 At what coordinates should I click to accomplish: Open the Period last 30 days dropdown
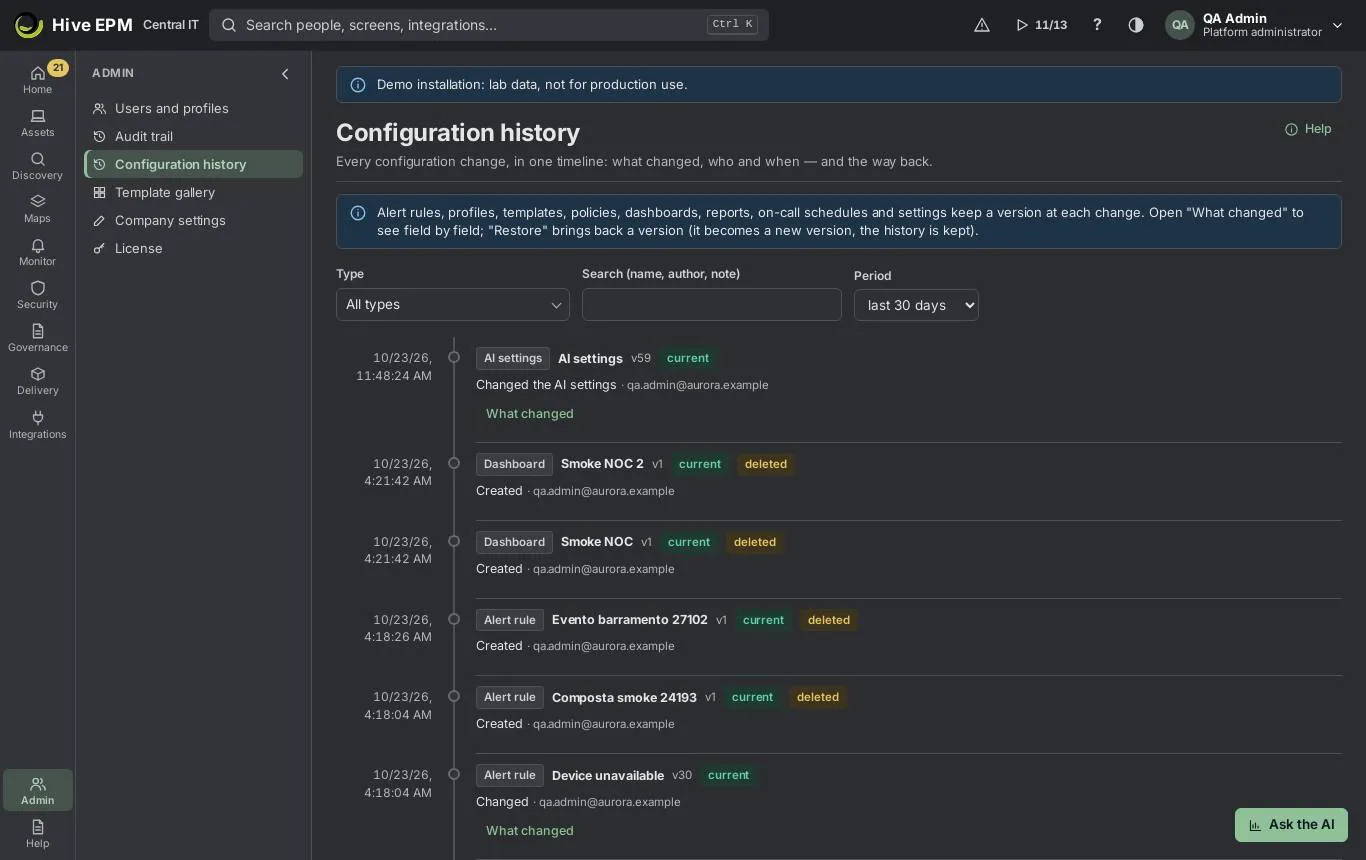click(x=916, y=305)
